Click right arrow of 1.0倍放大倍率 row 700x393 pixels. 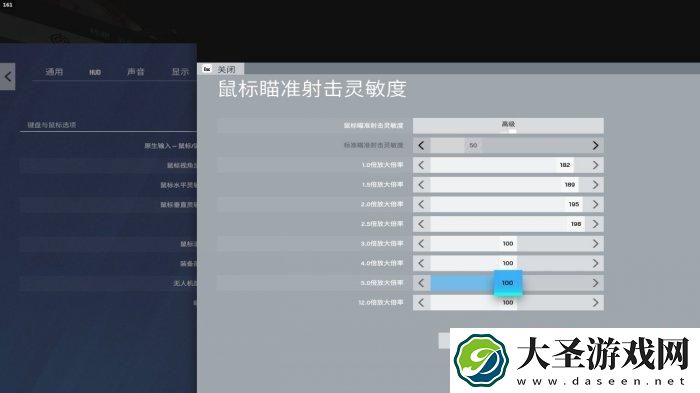point(595,165)
